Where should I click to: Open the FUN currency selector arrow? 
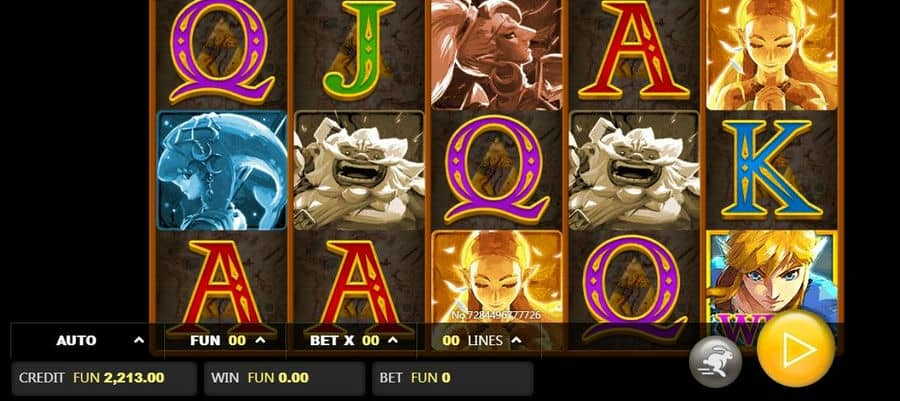click(x=260, y=340)
